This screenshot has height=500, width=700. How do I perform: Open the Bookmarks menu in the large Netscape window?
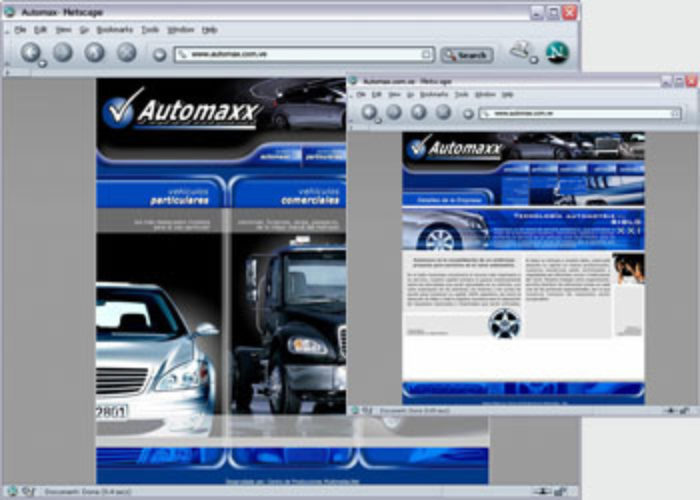point(115,30)
